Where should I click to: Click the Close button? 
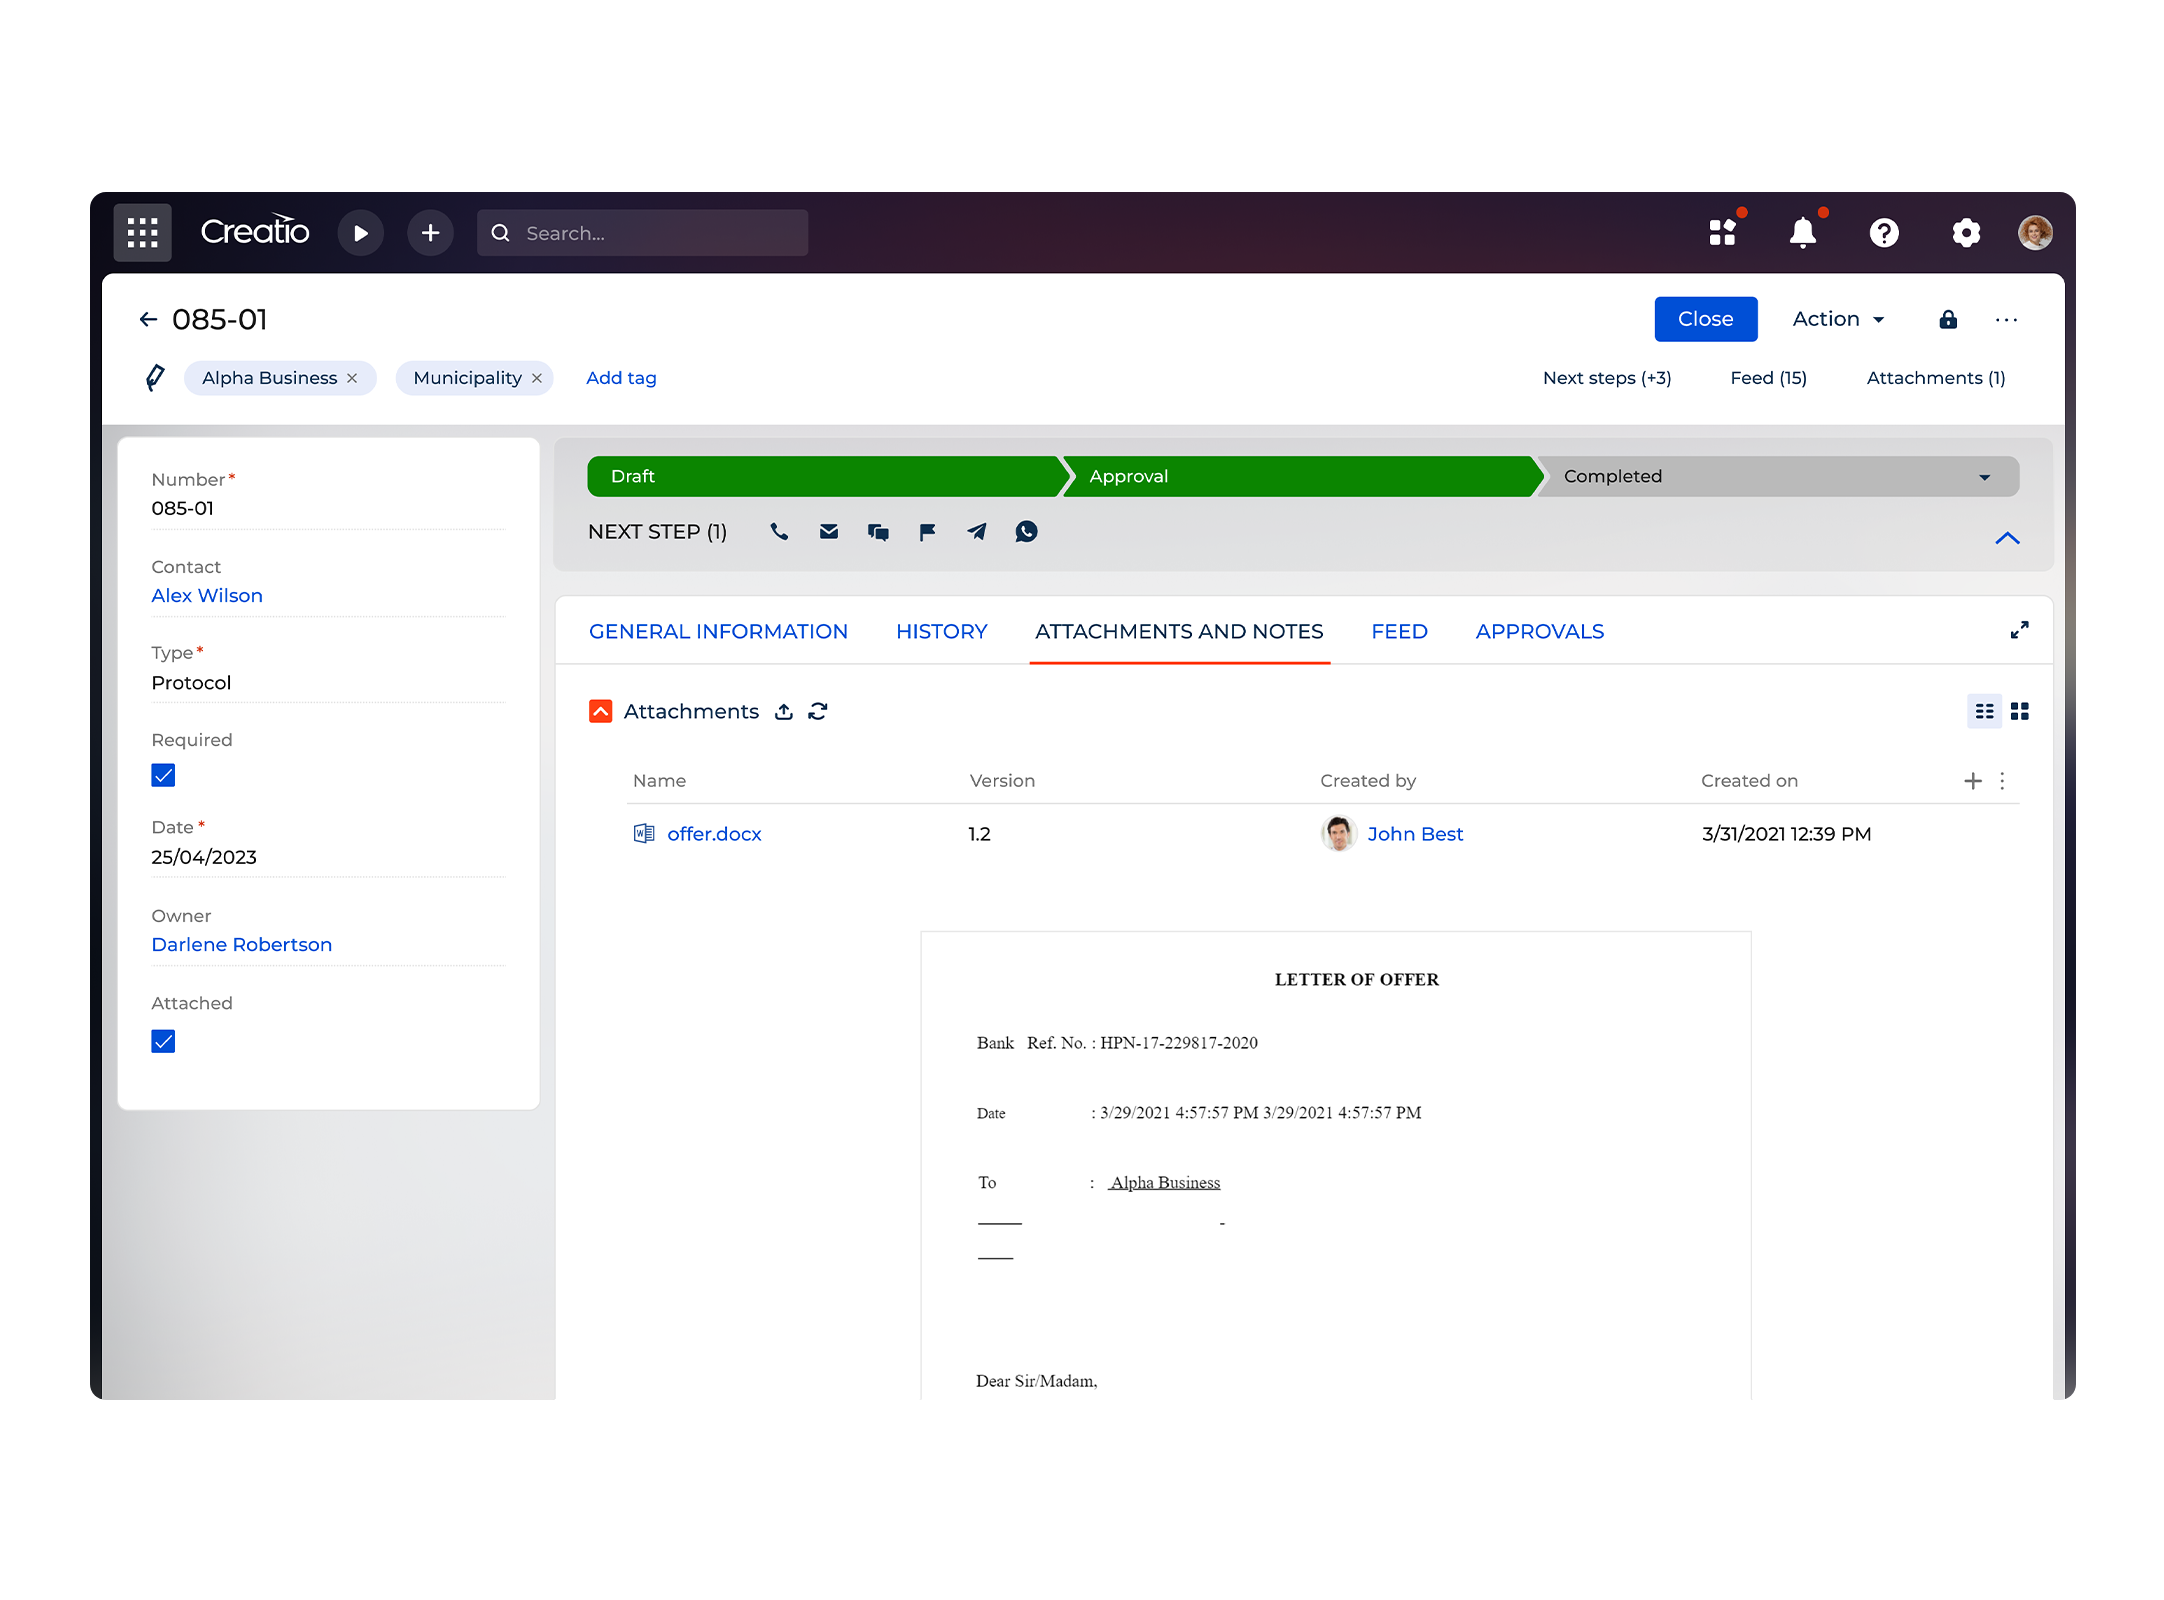point(1705,318)
